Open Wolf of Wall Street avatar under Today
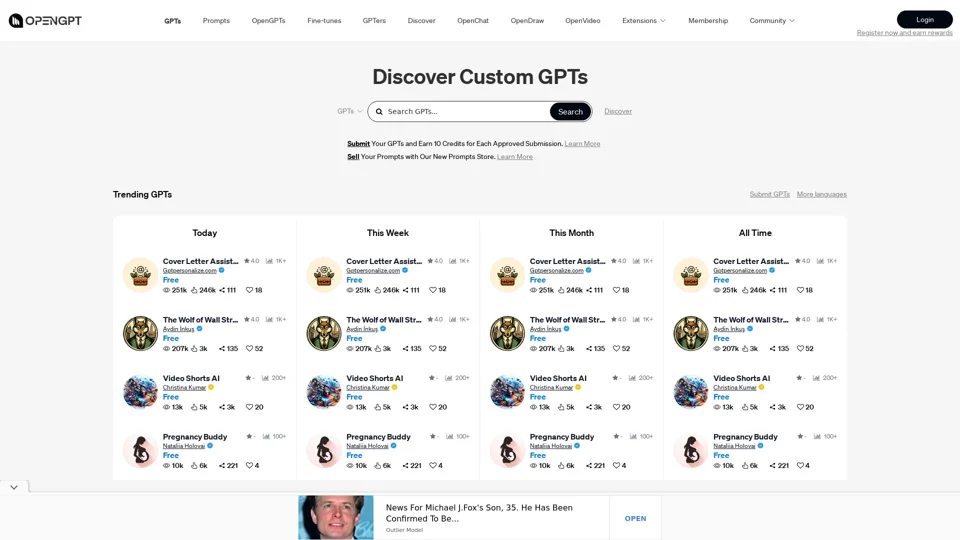Screen dimensions: 960x540 click(140, 333)
